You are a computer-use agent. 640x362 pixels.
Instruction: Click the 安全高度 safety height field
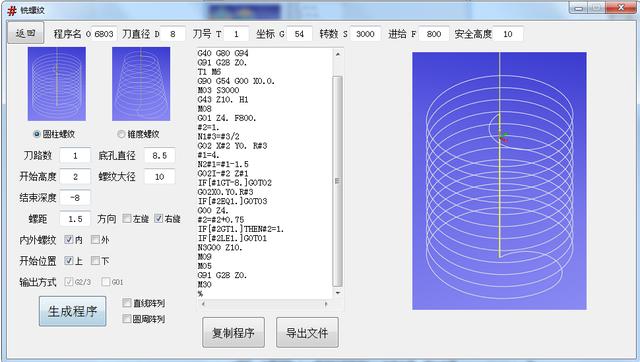pyautogui.click(x=508, y=34)
